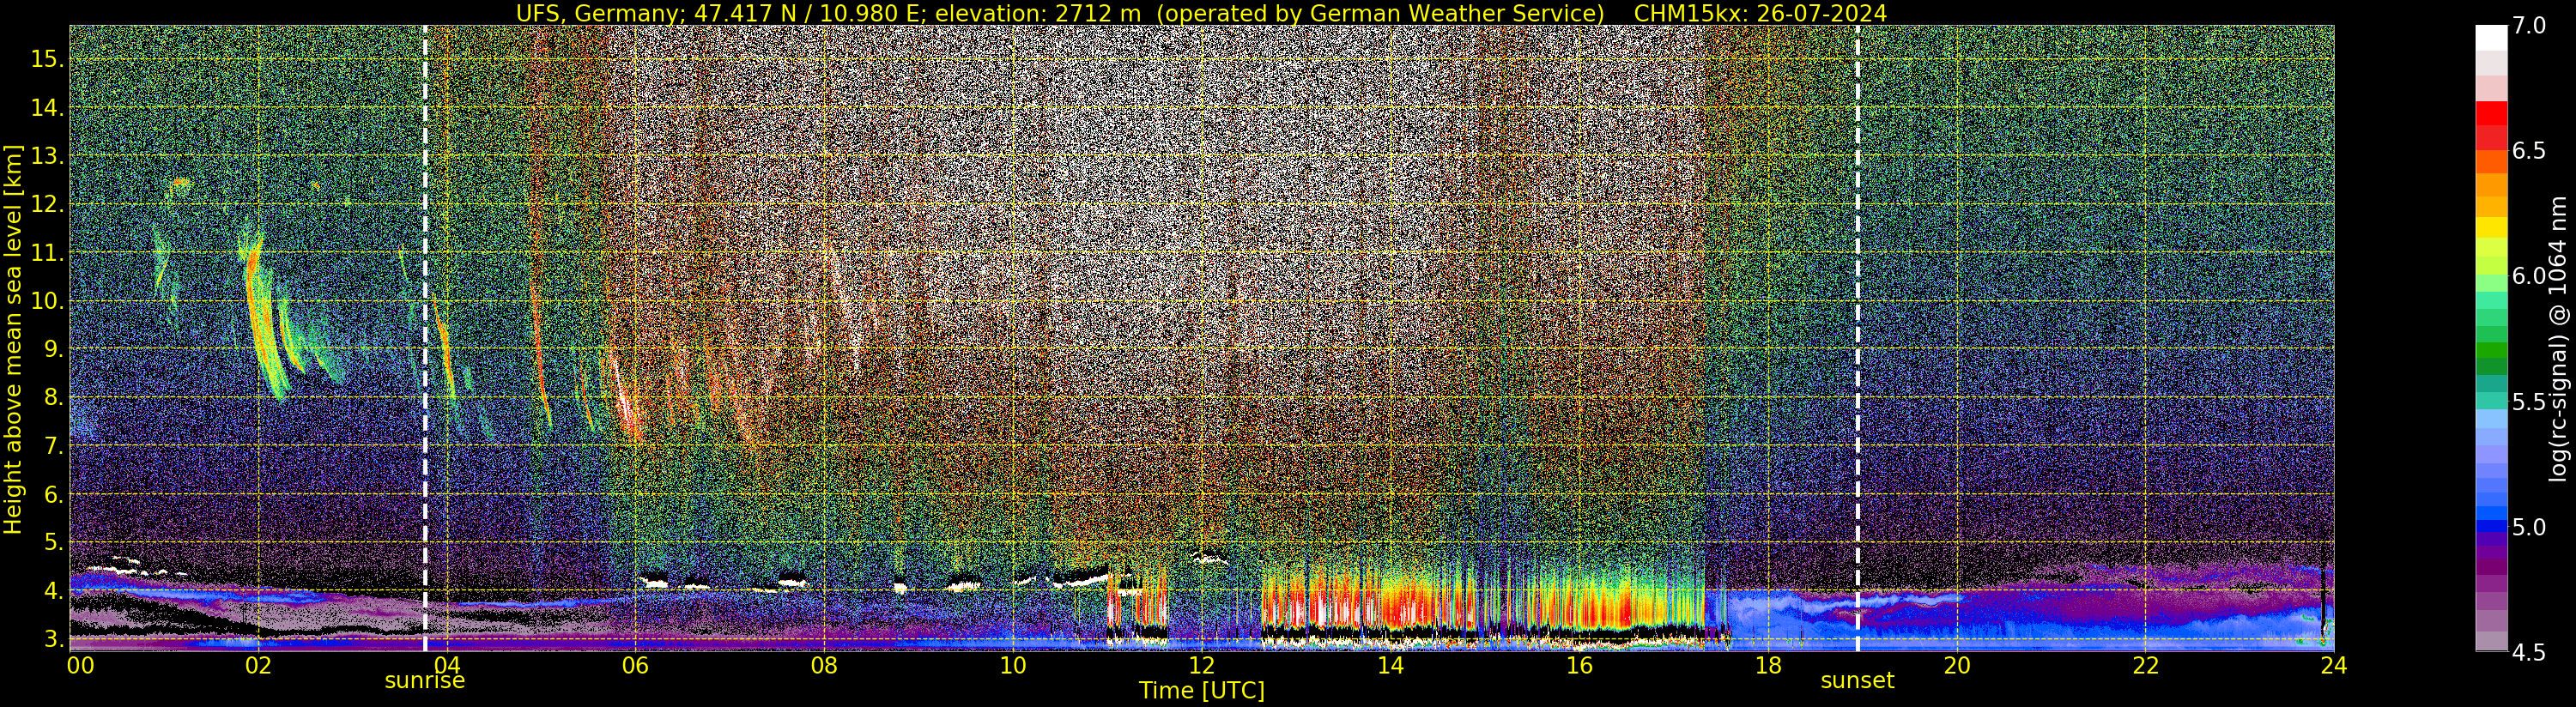Click the '12' time axis tick label
This screenshot has width=2576, height=707.
[x=1201, y=664]
